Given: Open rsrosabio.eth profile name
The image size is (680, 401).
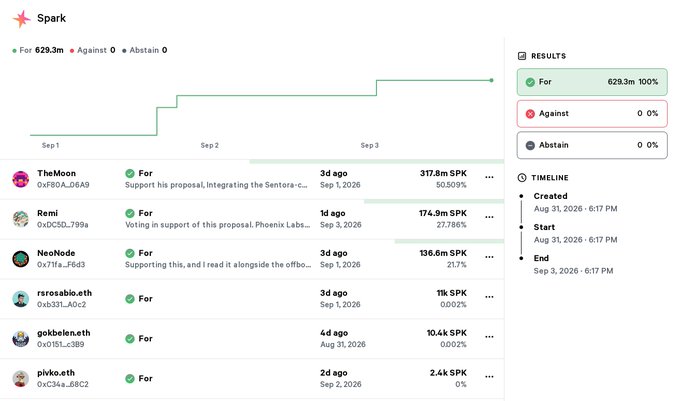Looking at the screenshot, I should pos(65,293).
